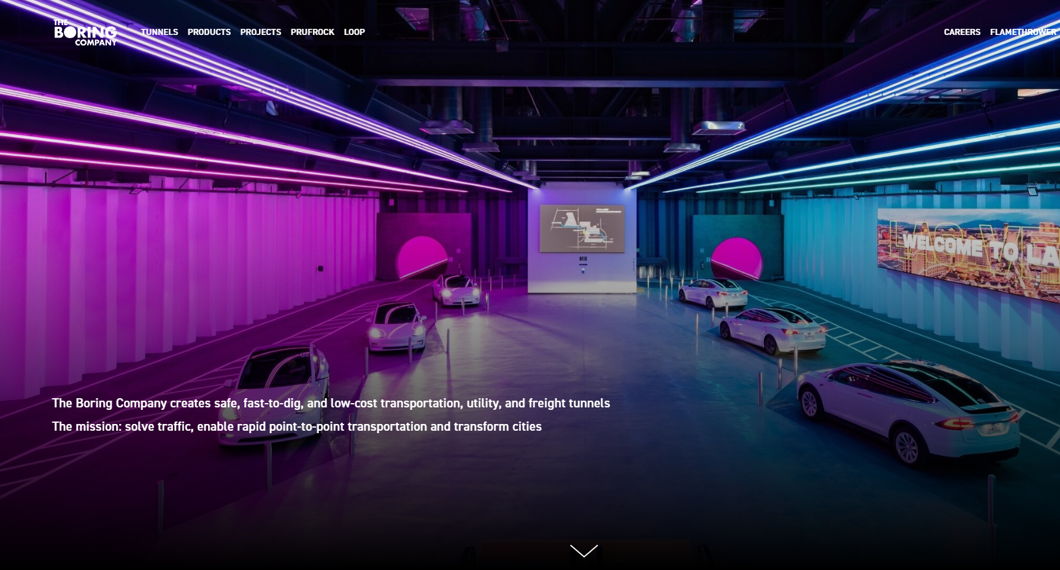
Task: Open the Tunnels menu item
Action: [160, 32]
